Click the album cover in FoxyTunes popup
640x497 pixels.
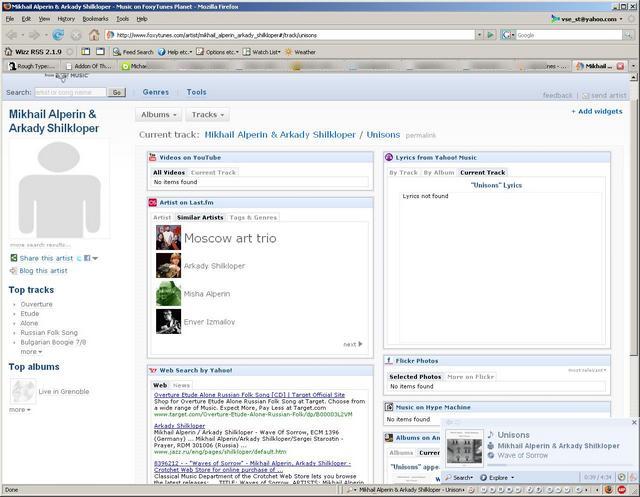464,448
